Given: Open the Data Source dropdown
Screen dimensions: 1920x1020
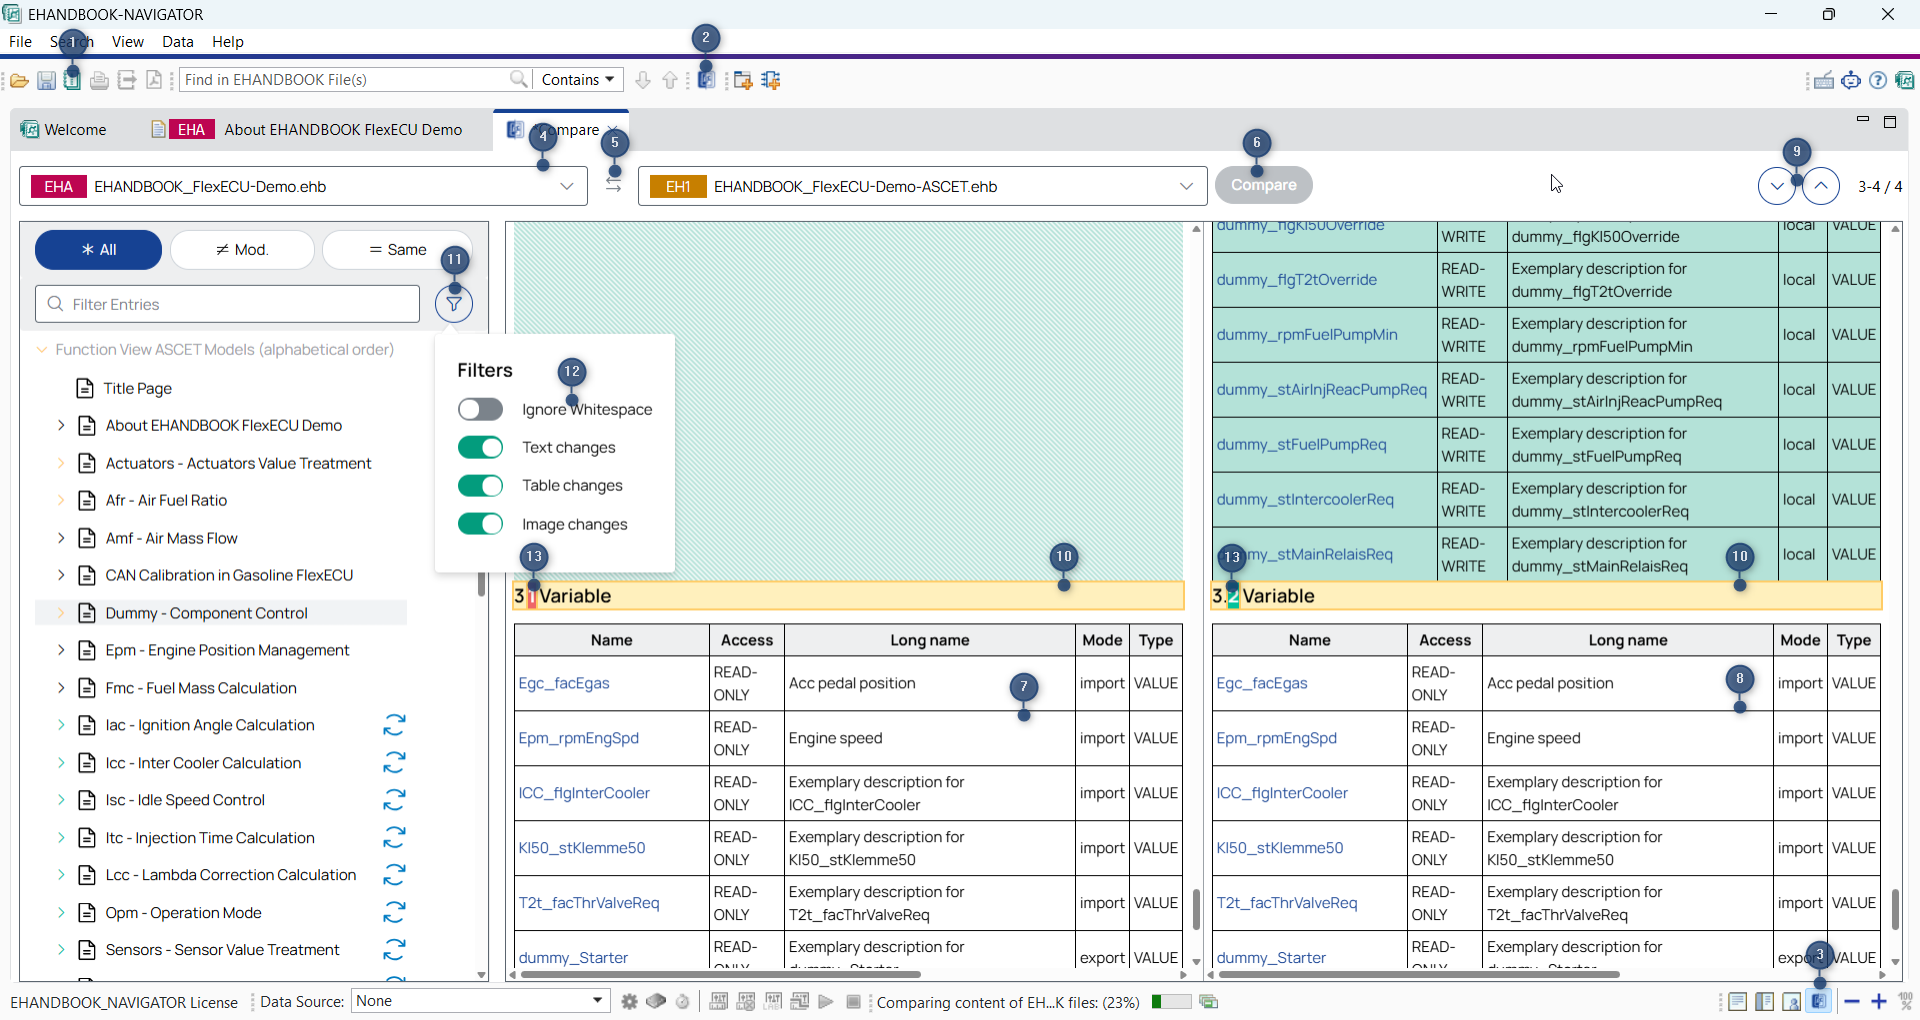Looking at the screenshot, I should (x=481, y=1001).
